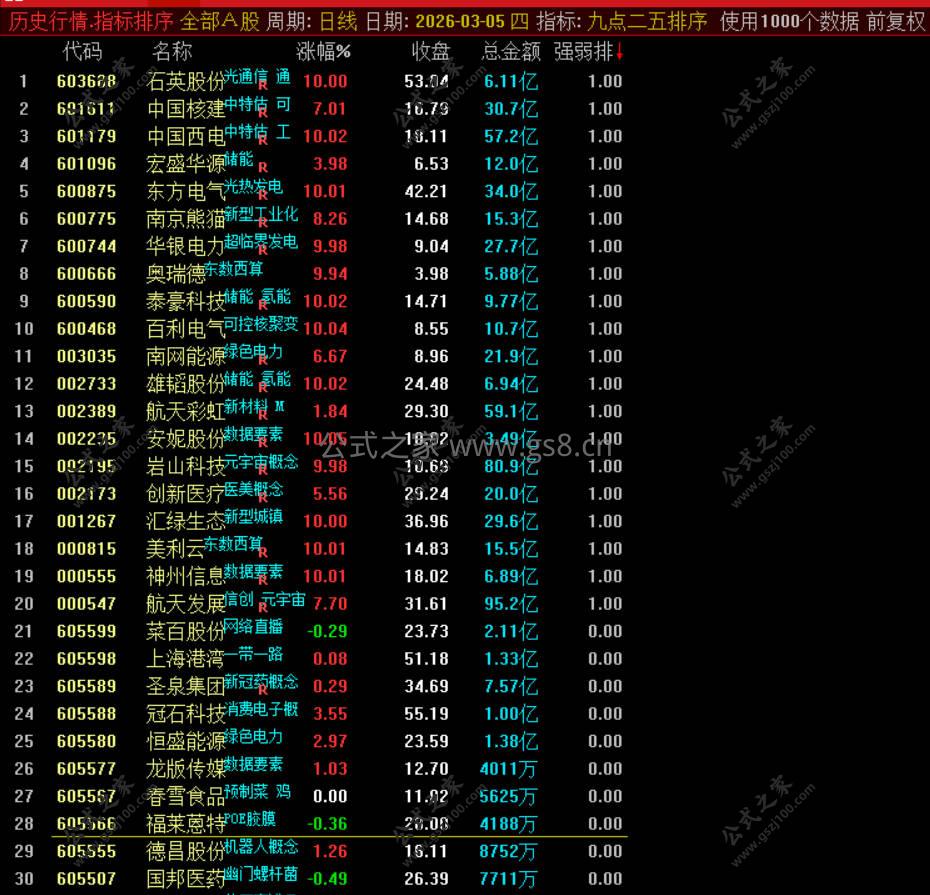Click the 代码 column header
The height and width of the screenshot is (895, 930).
pos(82,52)
